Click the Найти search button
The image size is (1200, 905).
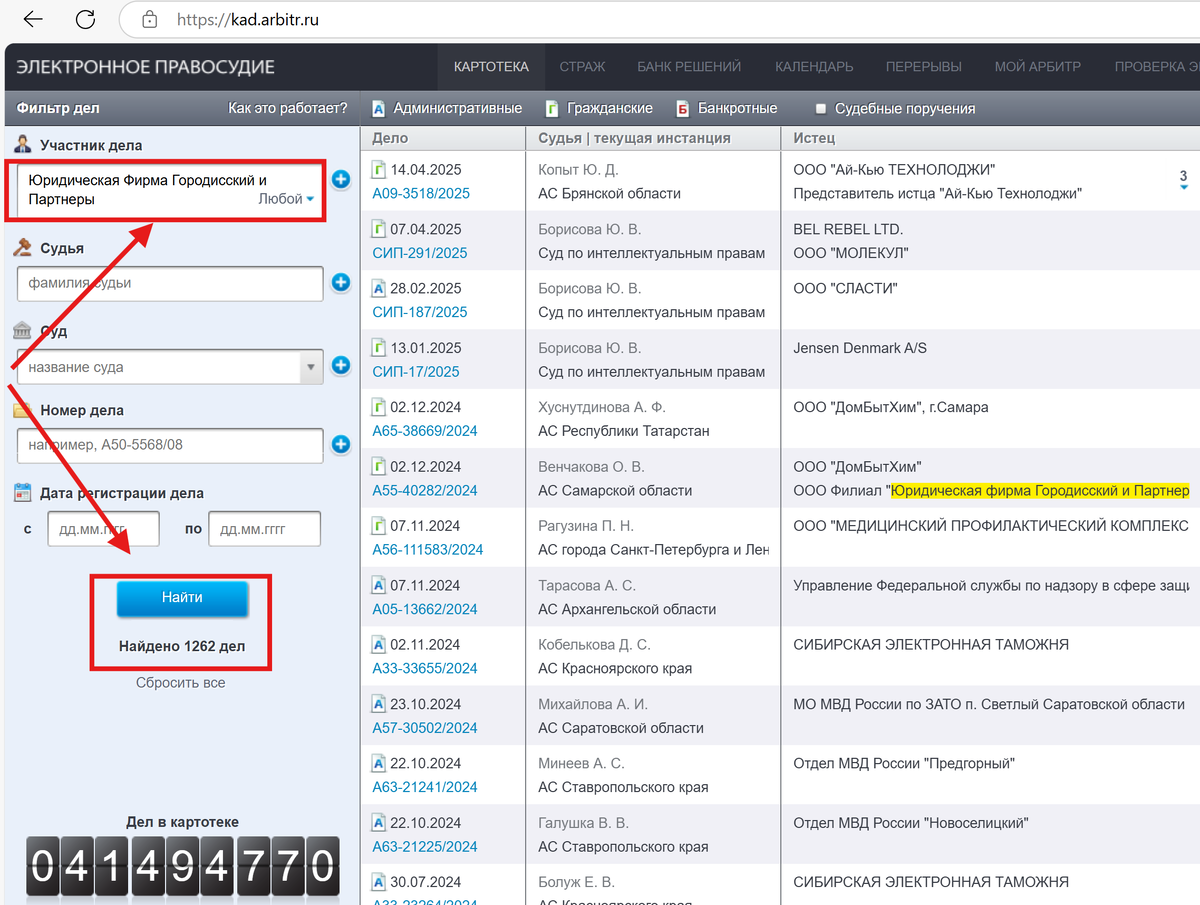(182, 597)
